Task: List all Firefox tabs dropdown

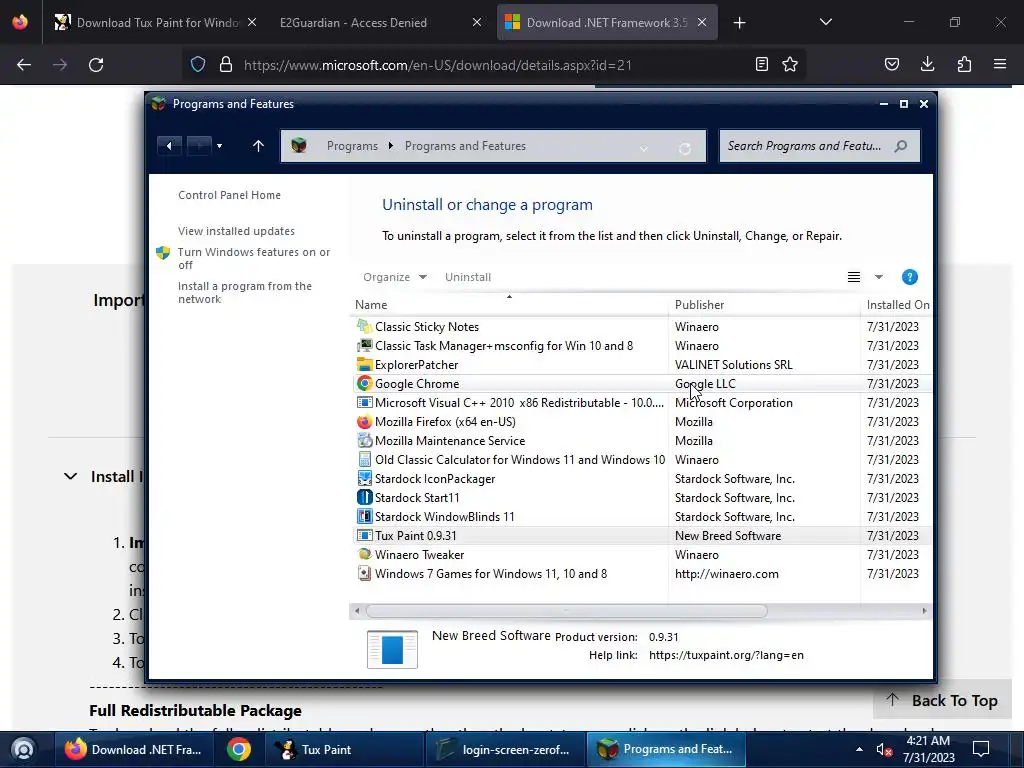Action: click(825, 22)
